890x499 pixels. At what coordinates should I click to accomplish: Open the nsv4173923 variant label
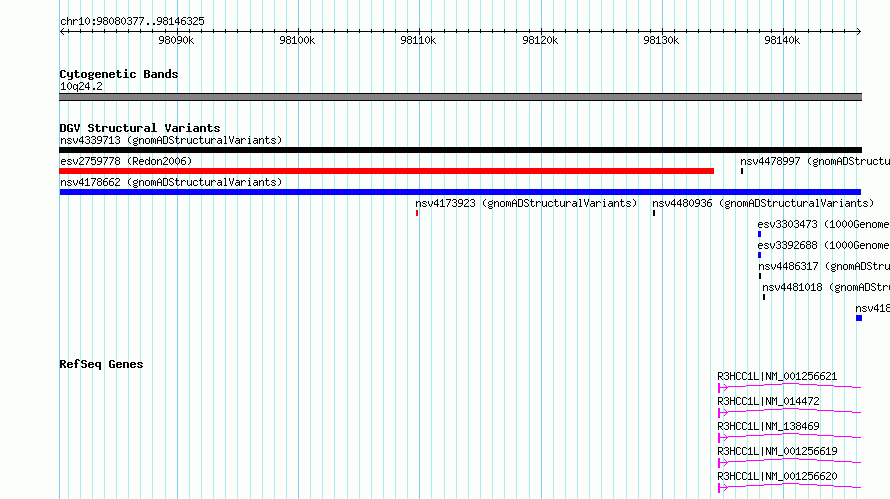526,203
